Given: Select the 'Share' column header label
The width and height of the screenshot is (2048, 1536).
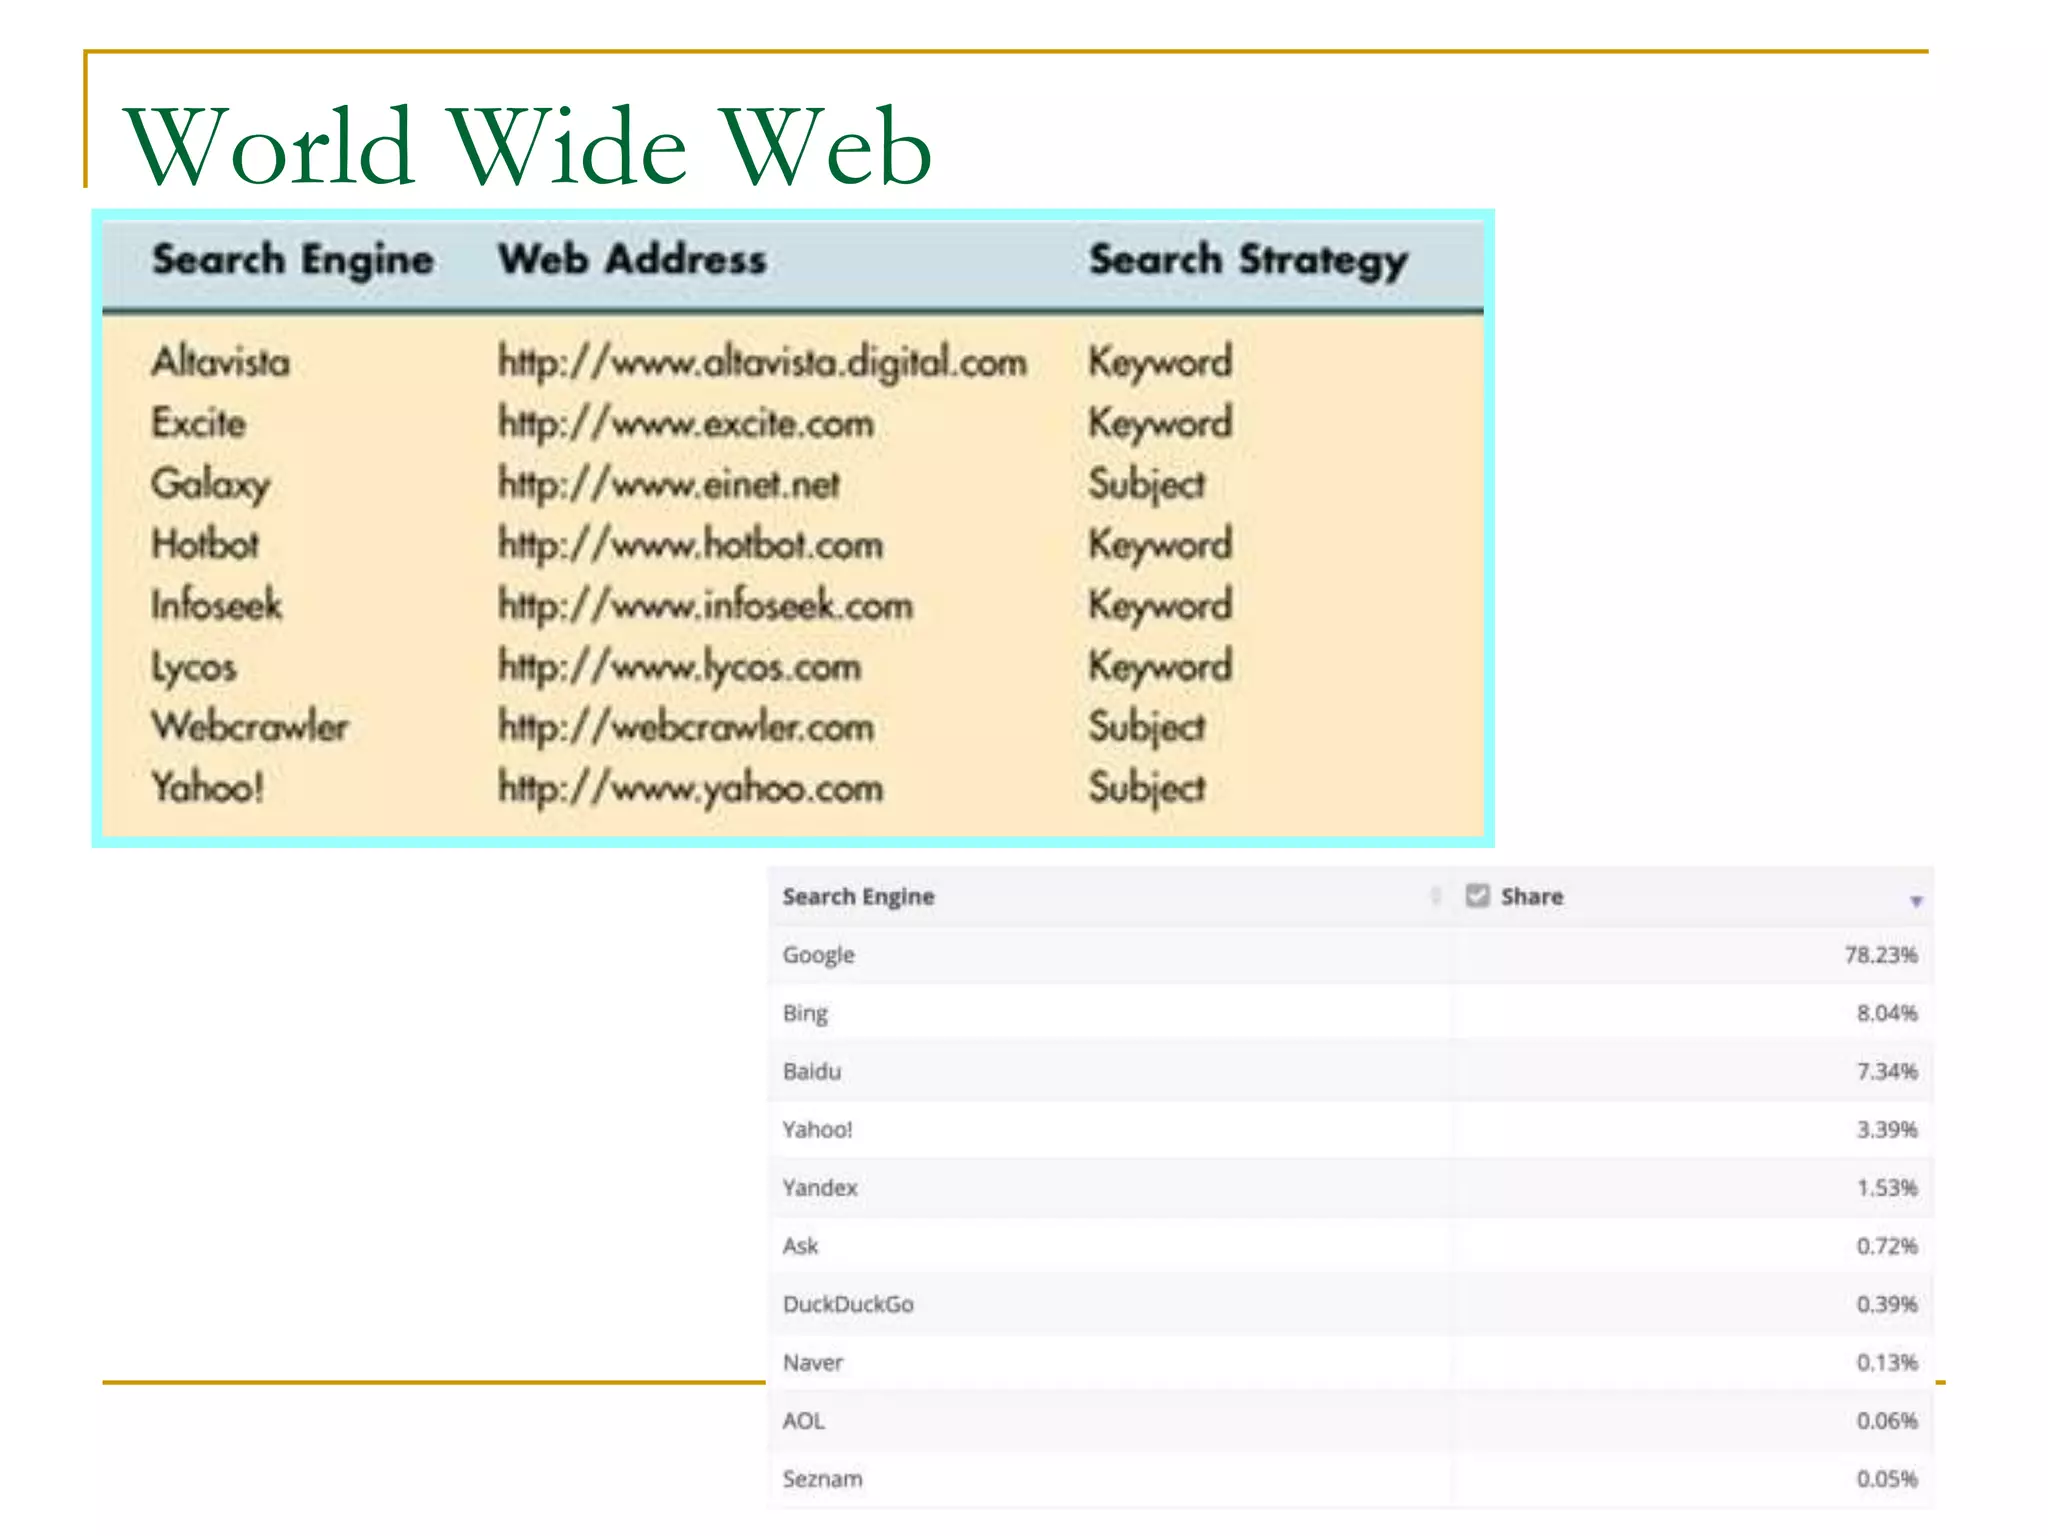Looking at the screenshot, I should [1532, 896].
